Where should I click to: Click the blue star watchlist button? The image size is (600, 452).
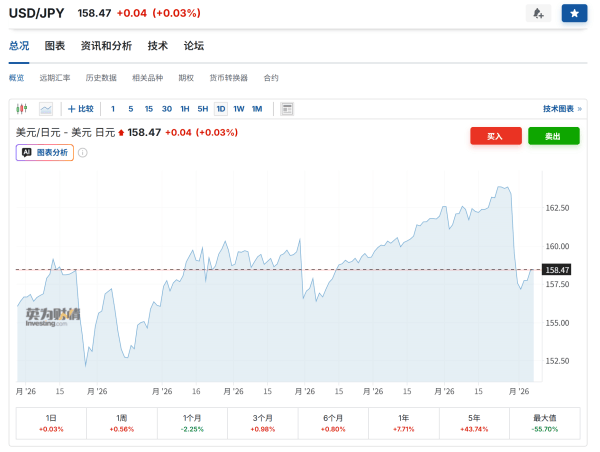tap(574, 13)
